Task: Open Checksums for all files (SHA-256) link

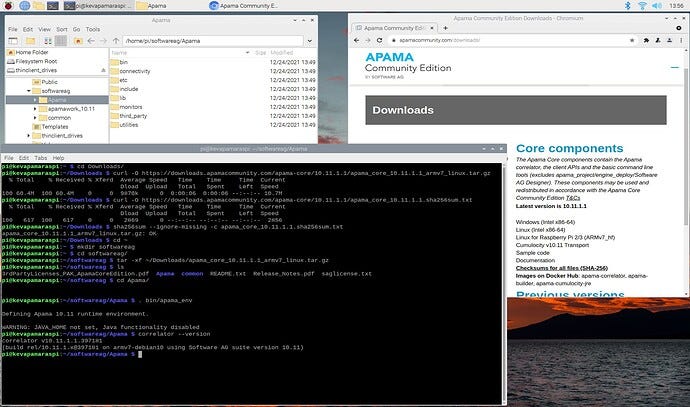Action: pos(562,268)
